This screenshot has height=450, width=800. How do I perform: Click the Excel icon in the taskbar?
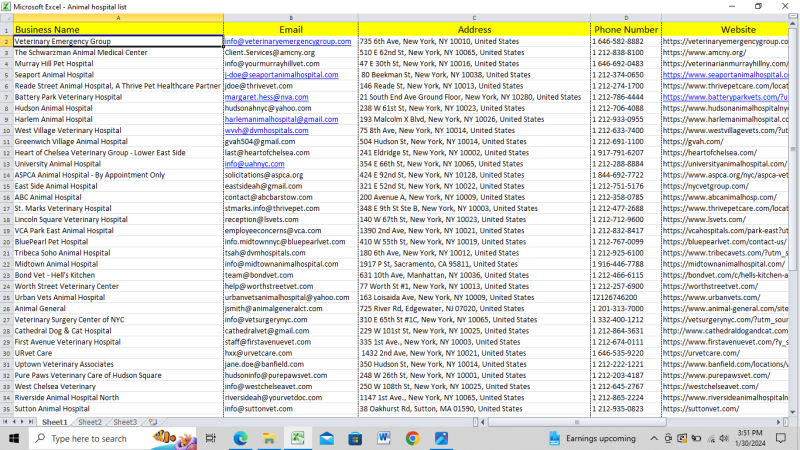pos(297,438)
